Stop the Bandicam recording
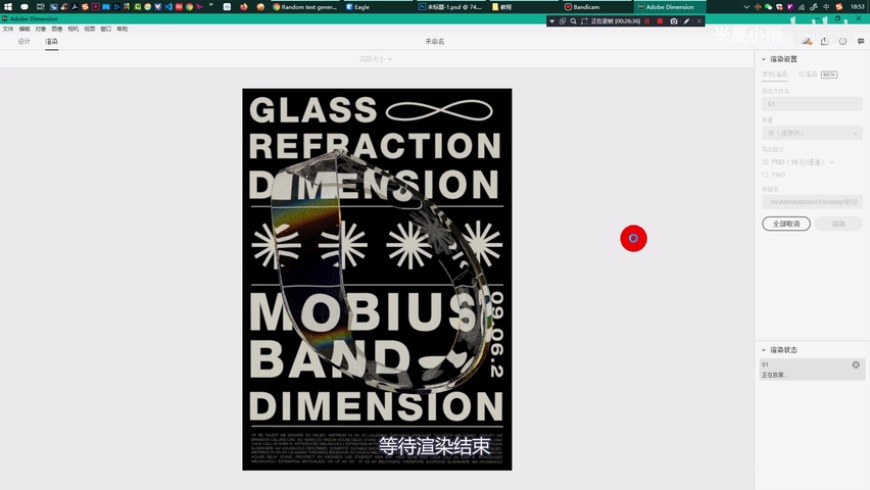Image resolution: width=870 pixels, height=490 pixels. 660,21
